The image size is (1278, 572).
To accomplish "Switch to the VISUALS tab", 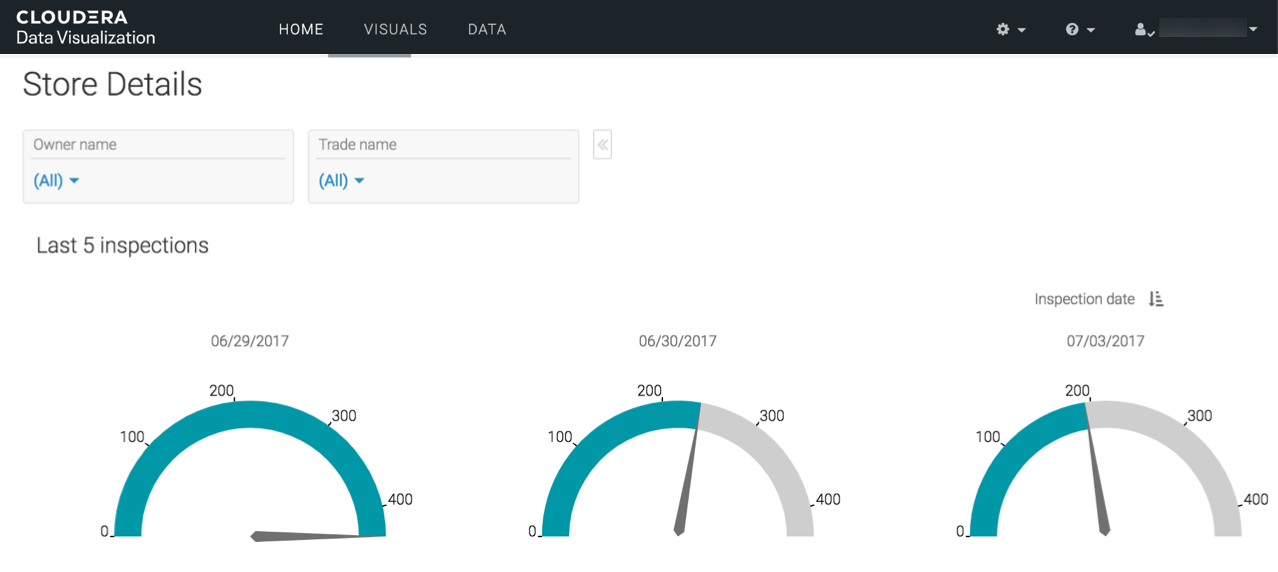I will tap(395, 30).
